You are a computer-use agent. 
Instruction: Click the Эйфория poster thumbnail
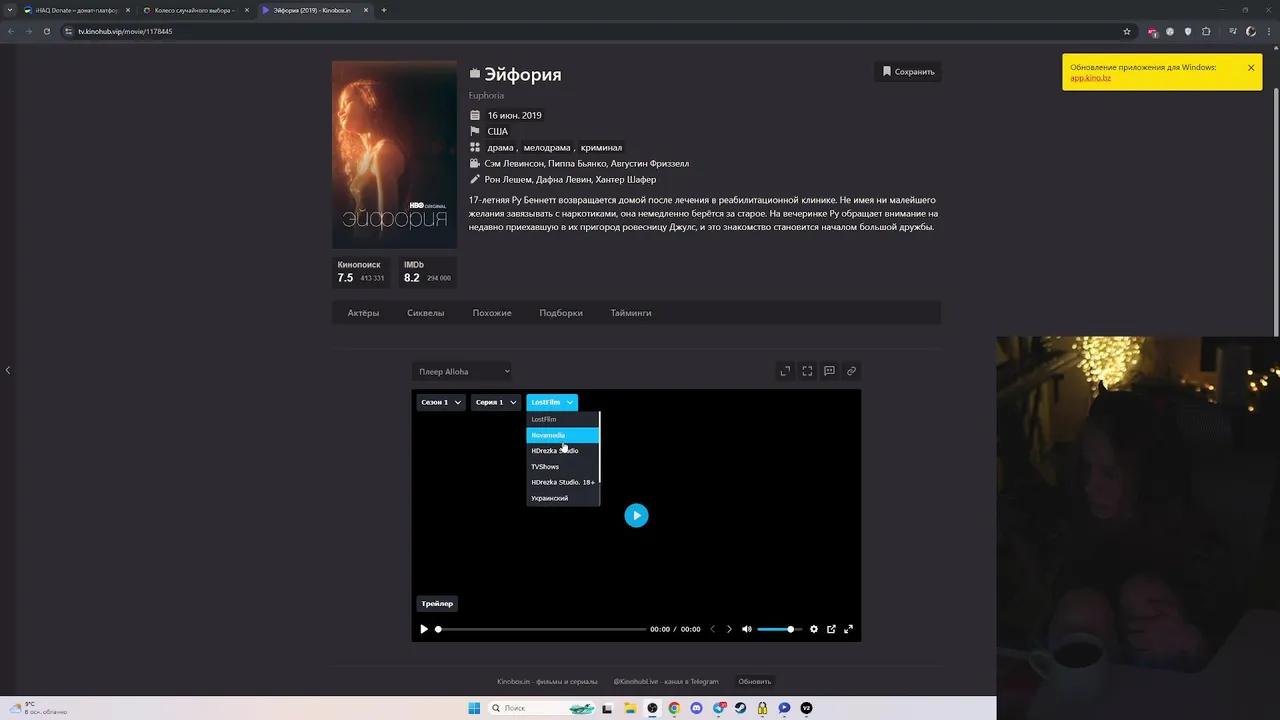pos(394,154)
